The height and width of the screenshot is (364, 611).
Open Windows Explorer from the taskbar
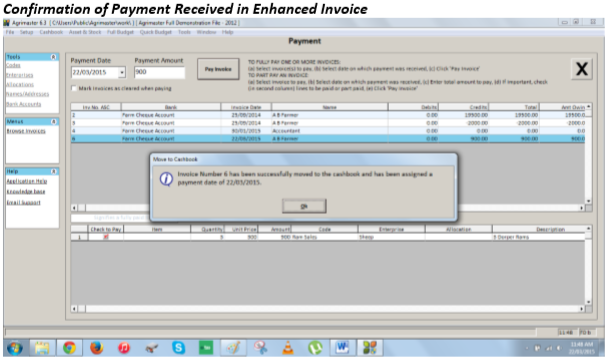click(42, 348)
